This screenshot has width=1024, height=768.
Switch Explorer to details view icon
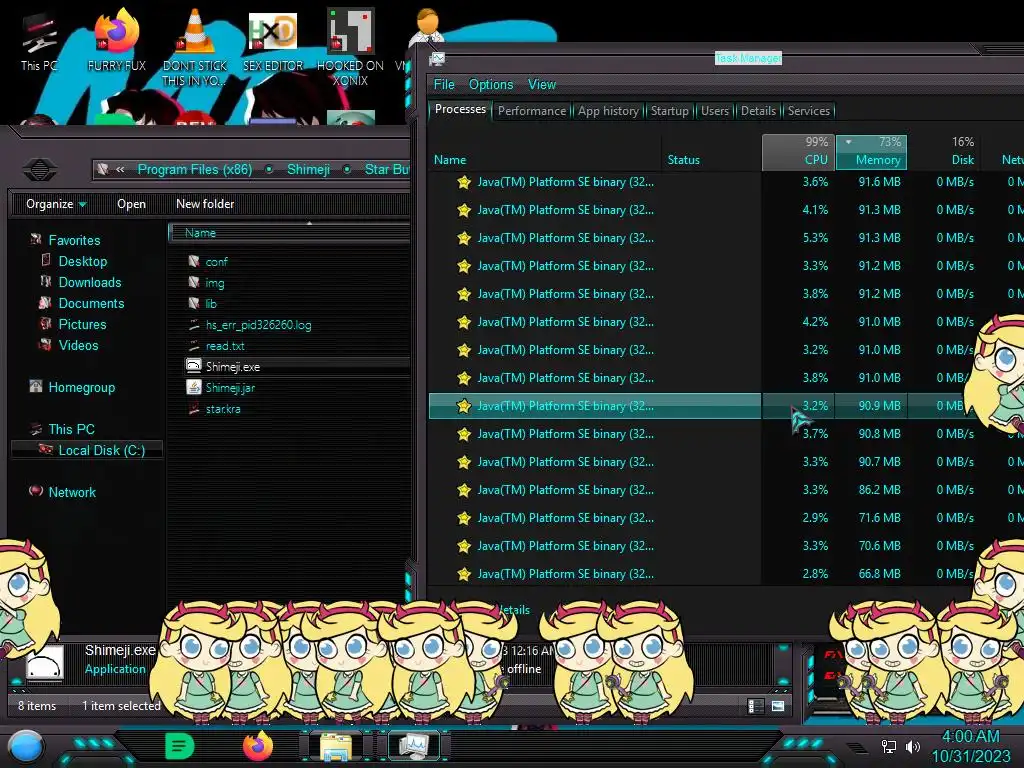pyautogui.click(x=756, y=706)
